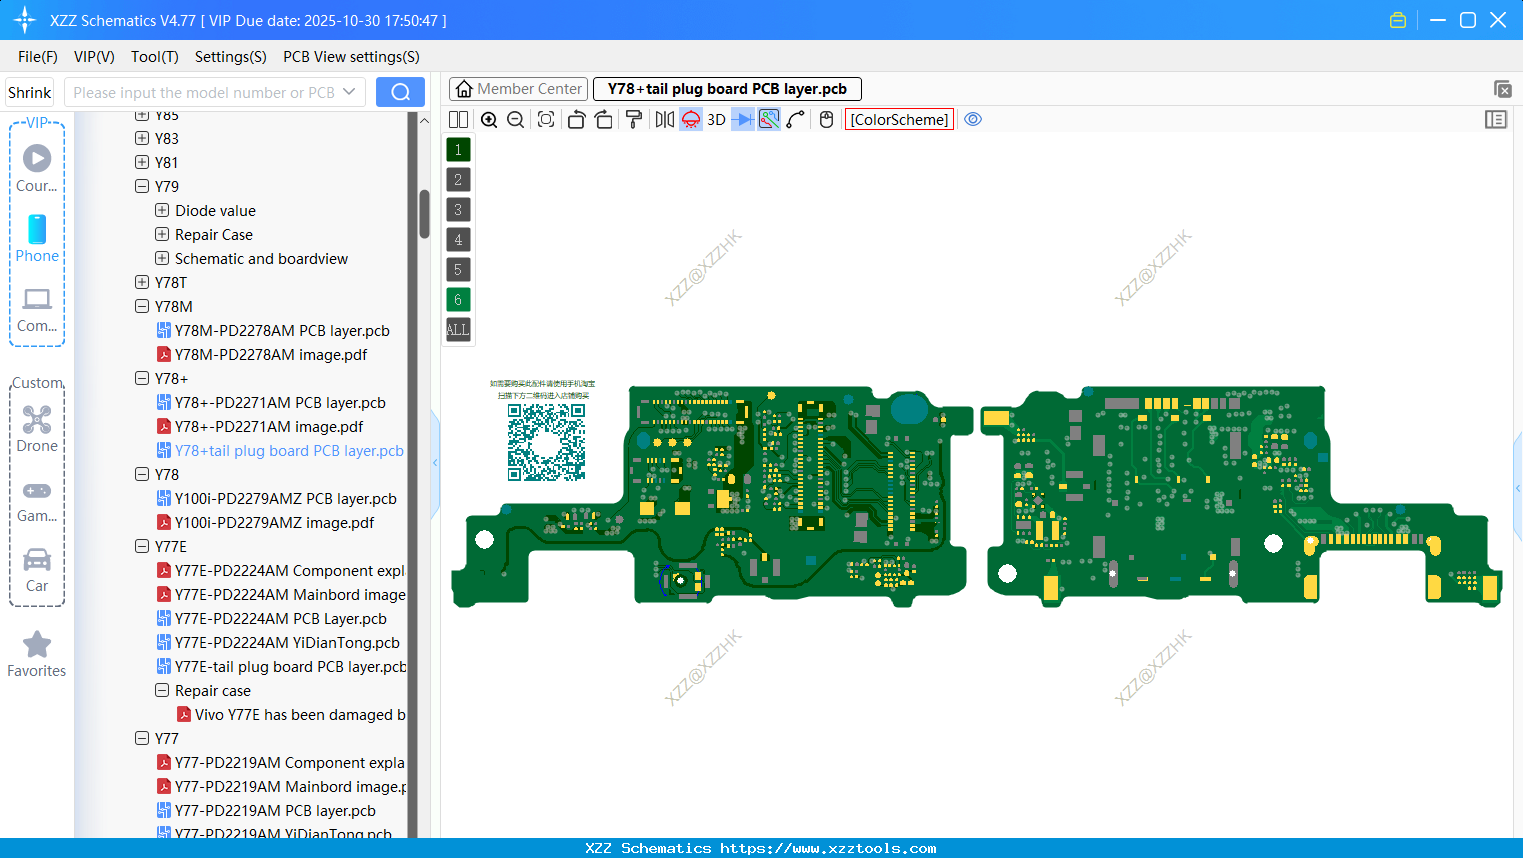This screenshot has width=1523, height=858.
Task: Select the Zoom In tool
Action: (489, 119)
